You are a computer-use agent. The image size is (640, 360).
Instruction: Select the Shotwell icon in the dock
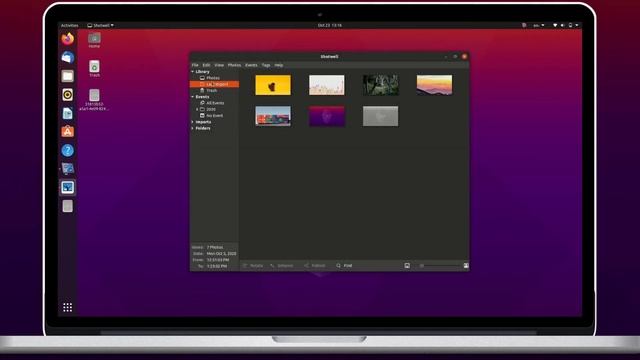68,188
